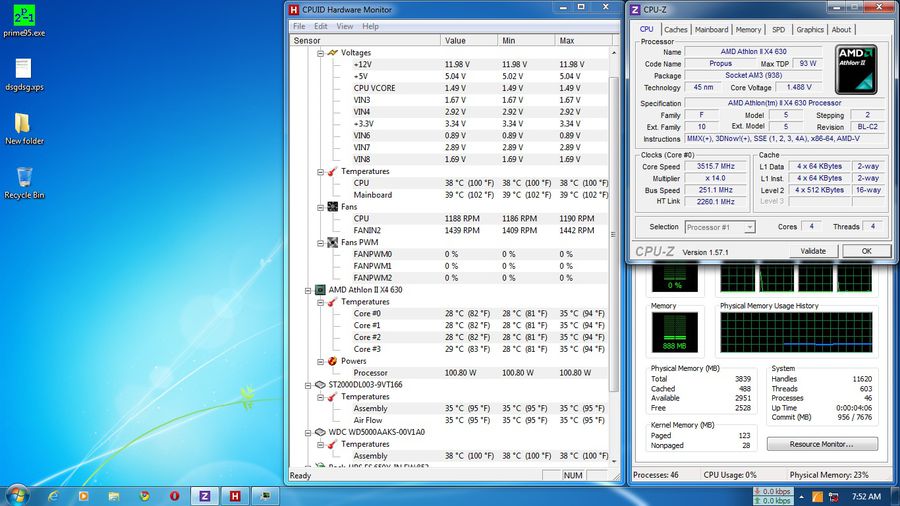Click HWMonitor title bar H icon
Screen dimensions: 900x506
coord(294,9)
